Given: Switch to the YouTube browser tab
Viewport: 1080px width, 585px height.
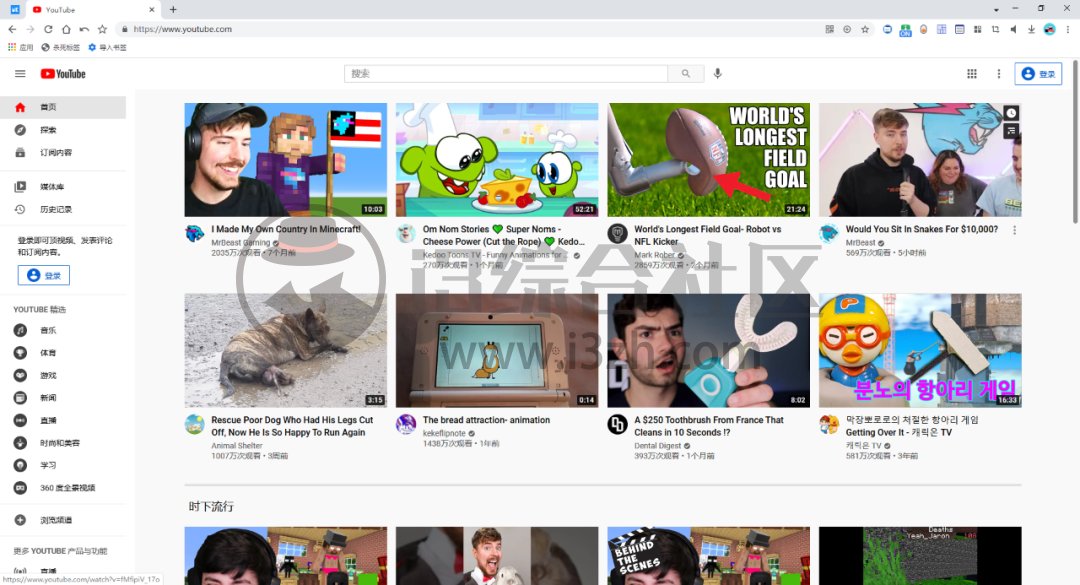Looking at the screenshot, I should (93, 10).
